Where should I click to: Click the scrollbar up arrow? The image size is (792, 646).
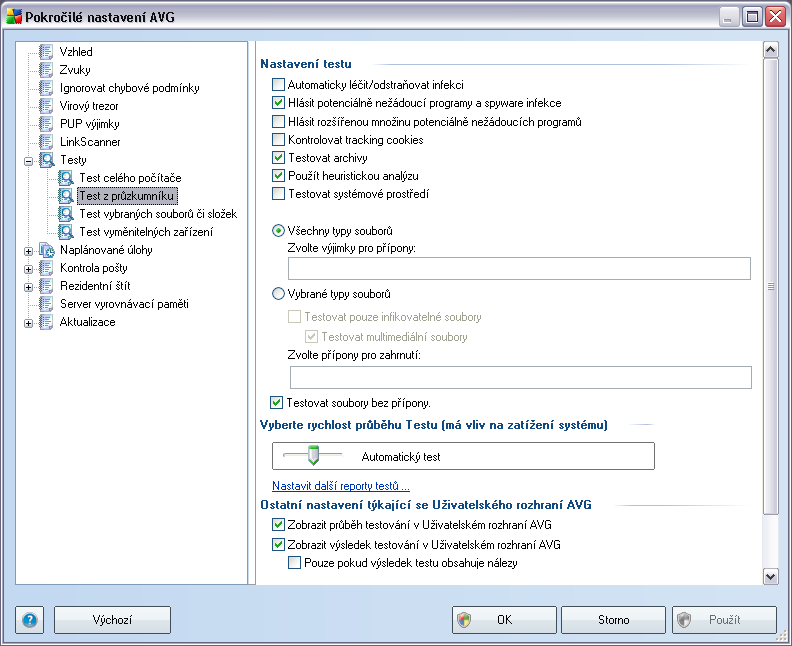(x=770, y=49)
